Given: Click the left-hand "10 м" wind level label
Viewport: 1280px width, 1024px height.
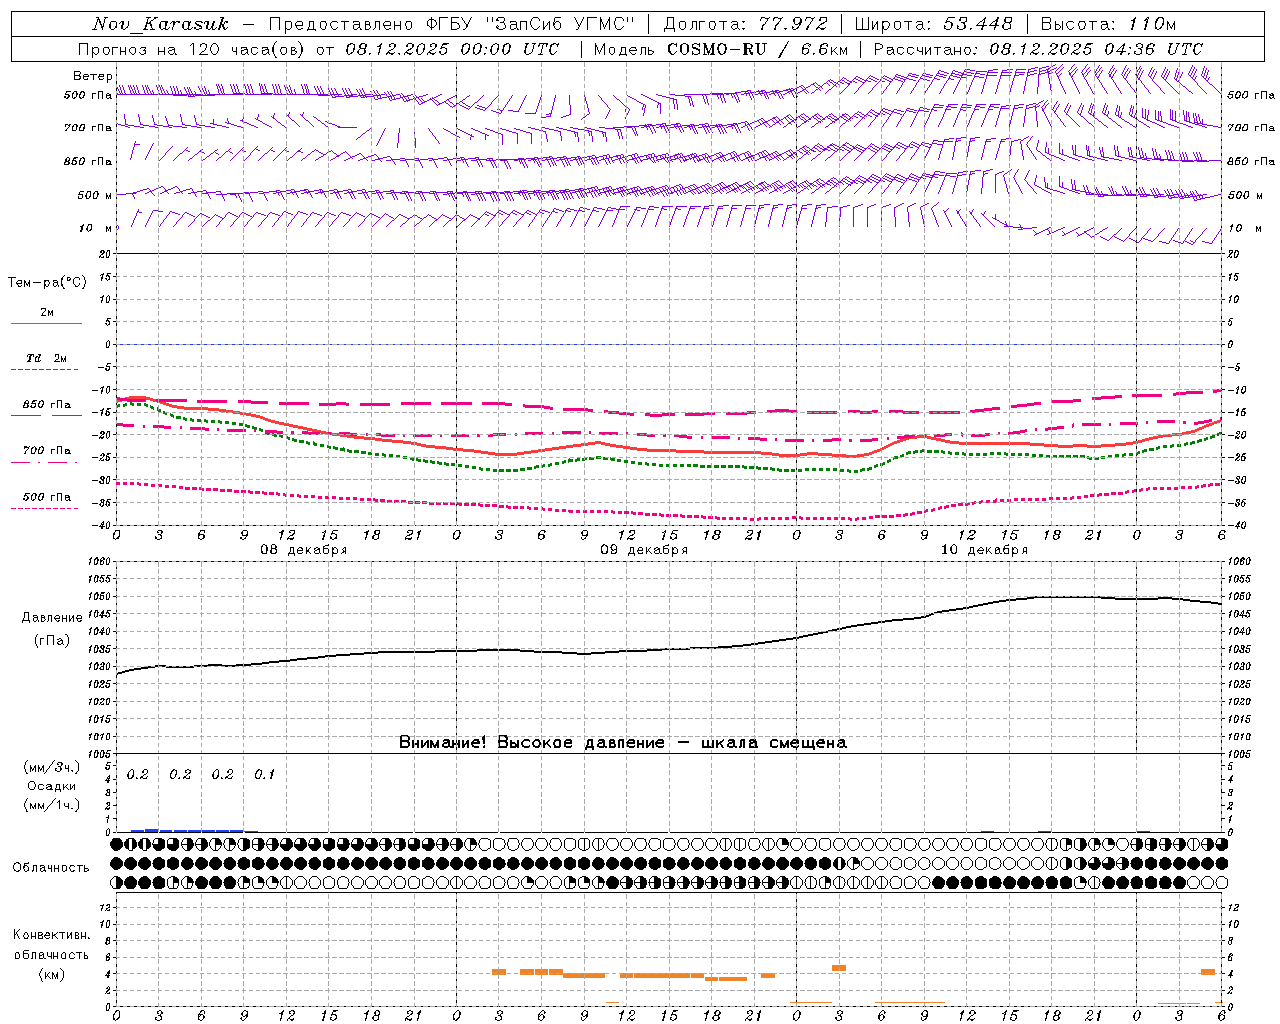Looking at the screenshot, I should coord(95,229).
